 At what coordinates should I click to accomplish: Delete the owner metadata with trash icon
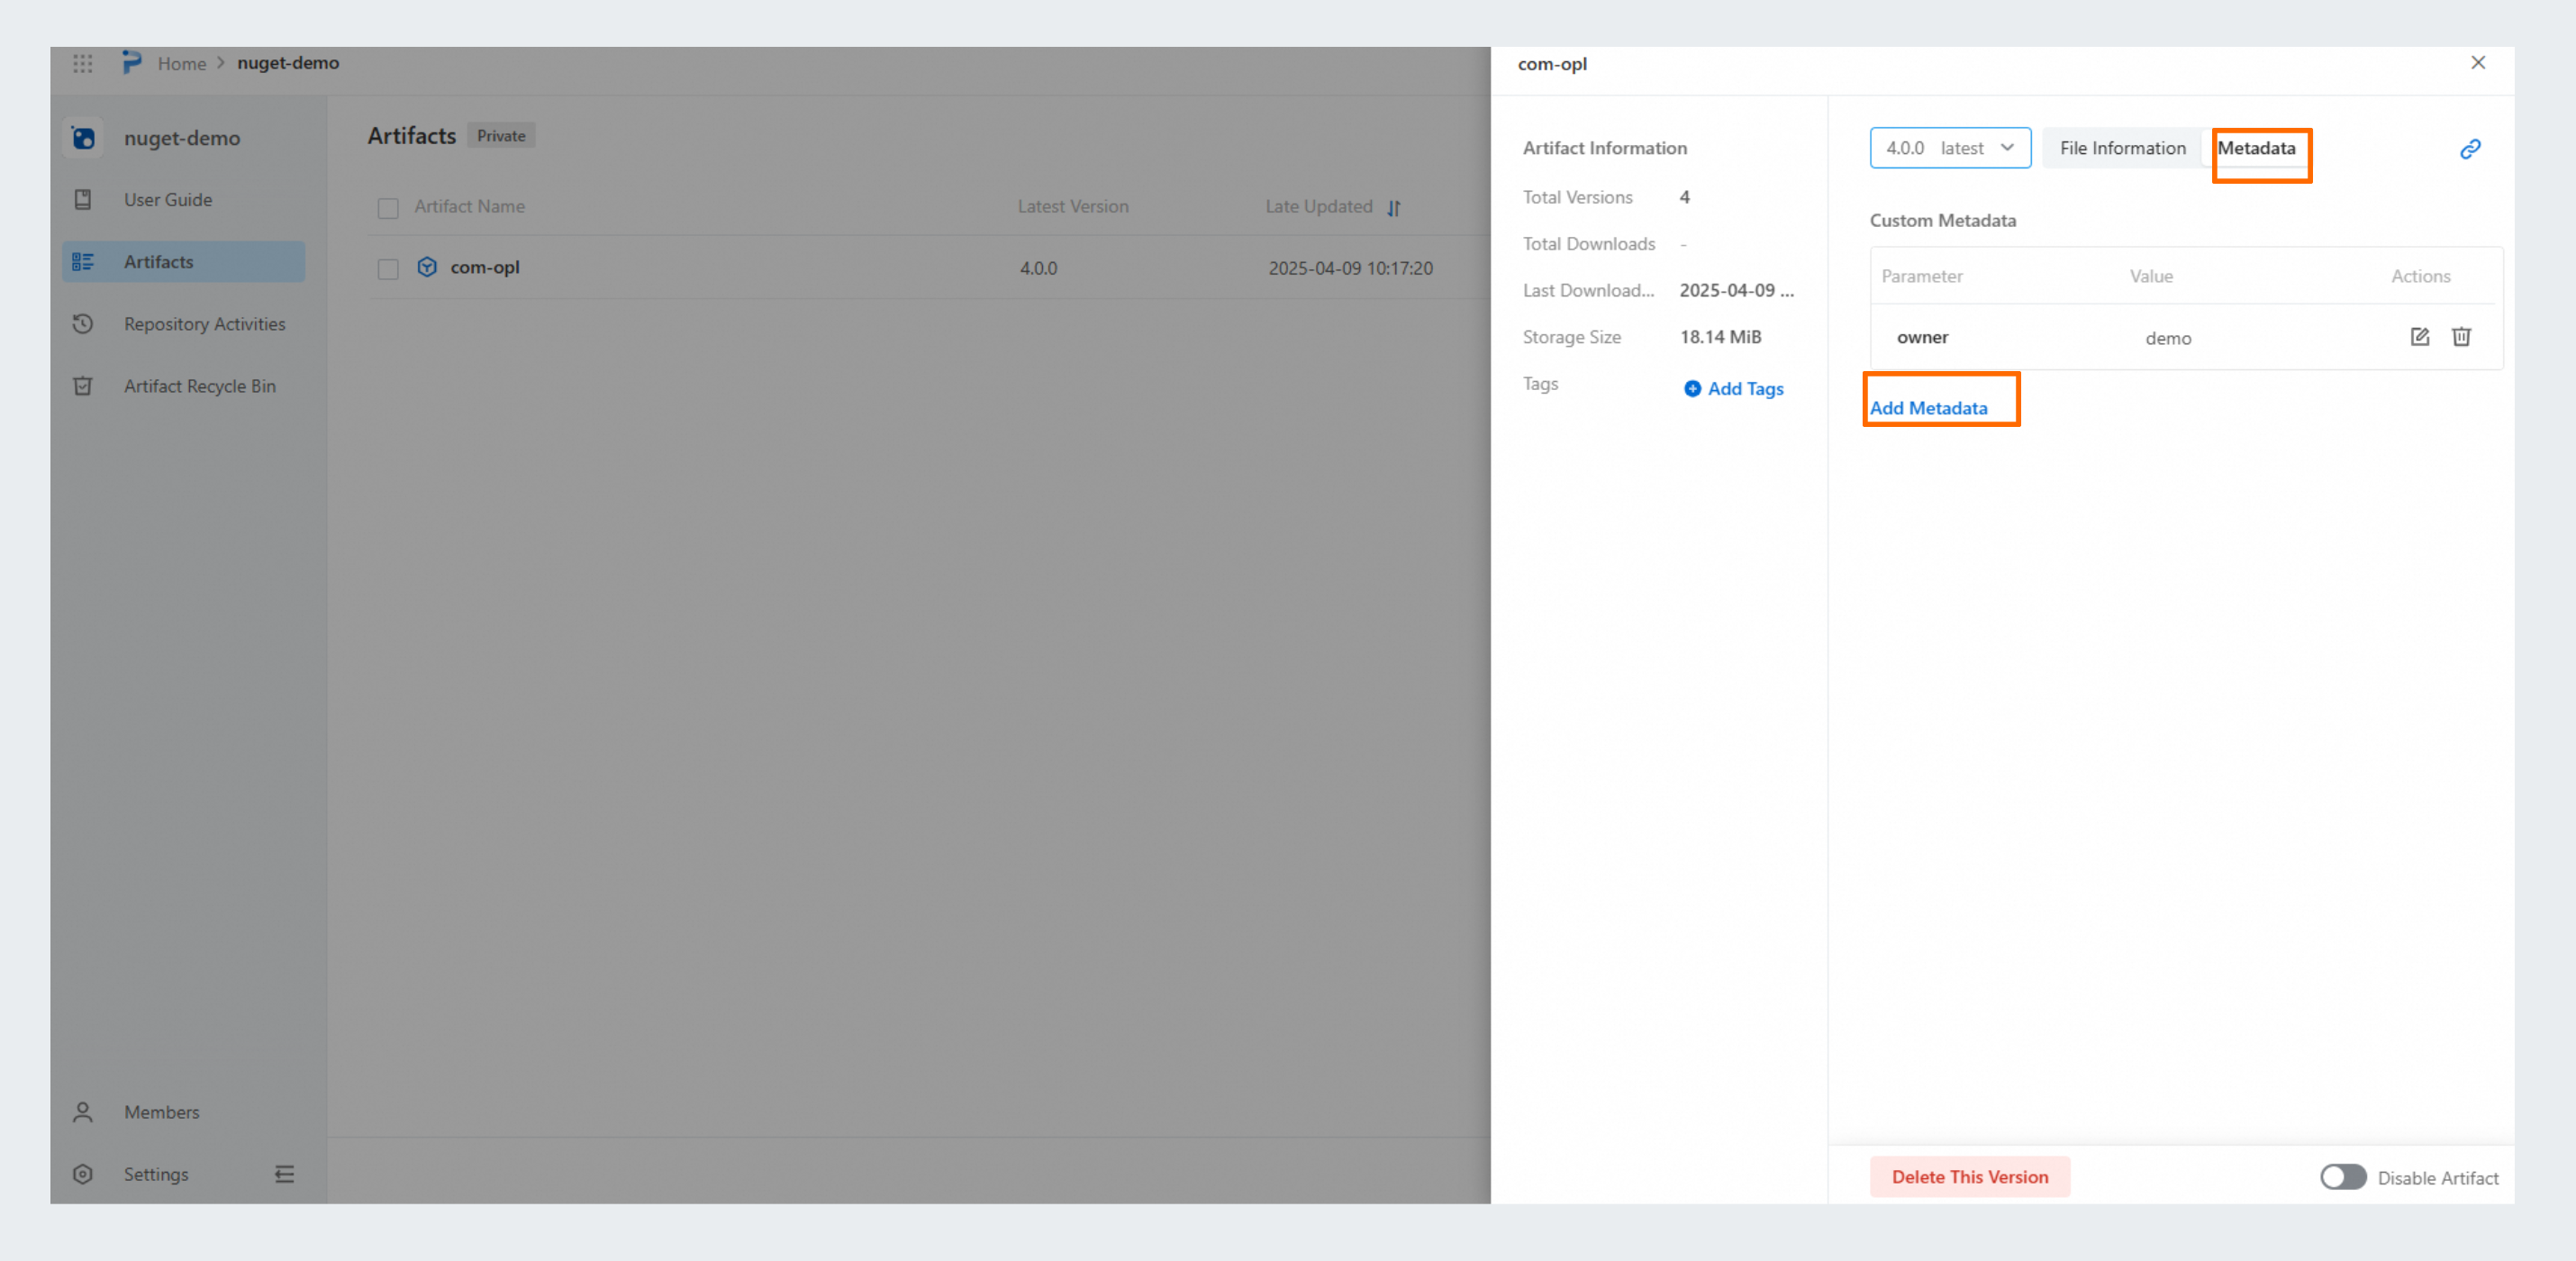click(x=2461, y=337)
